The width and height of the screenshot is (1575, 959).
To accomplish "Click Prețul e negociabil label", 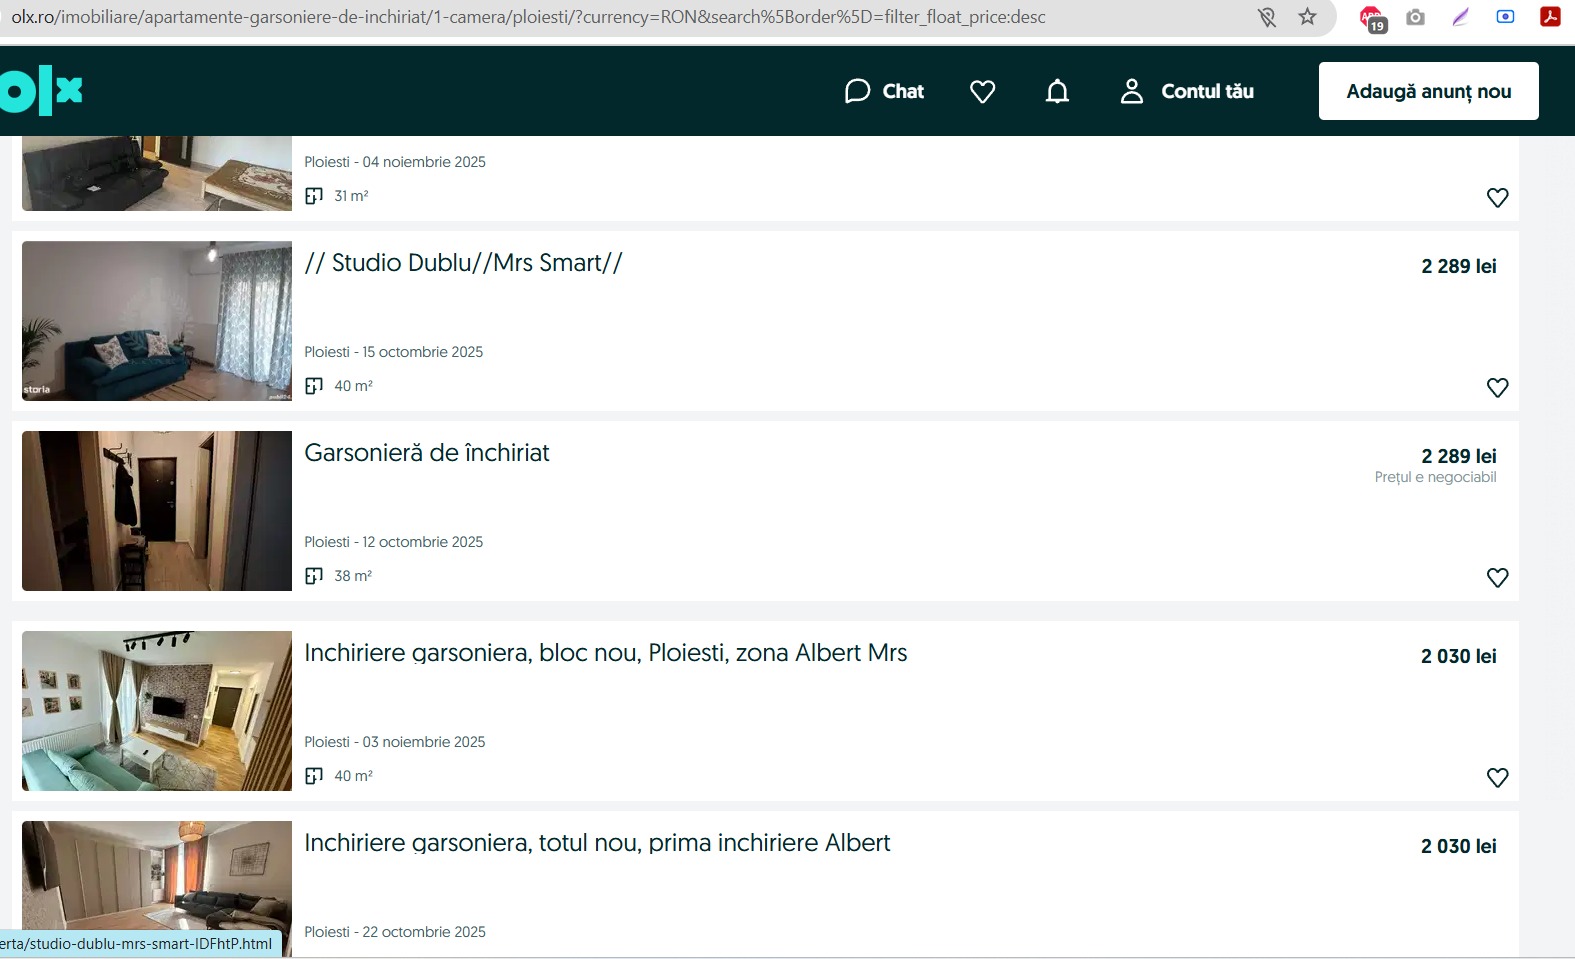I will 1435,477.
